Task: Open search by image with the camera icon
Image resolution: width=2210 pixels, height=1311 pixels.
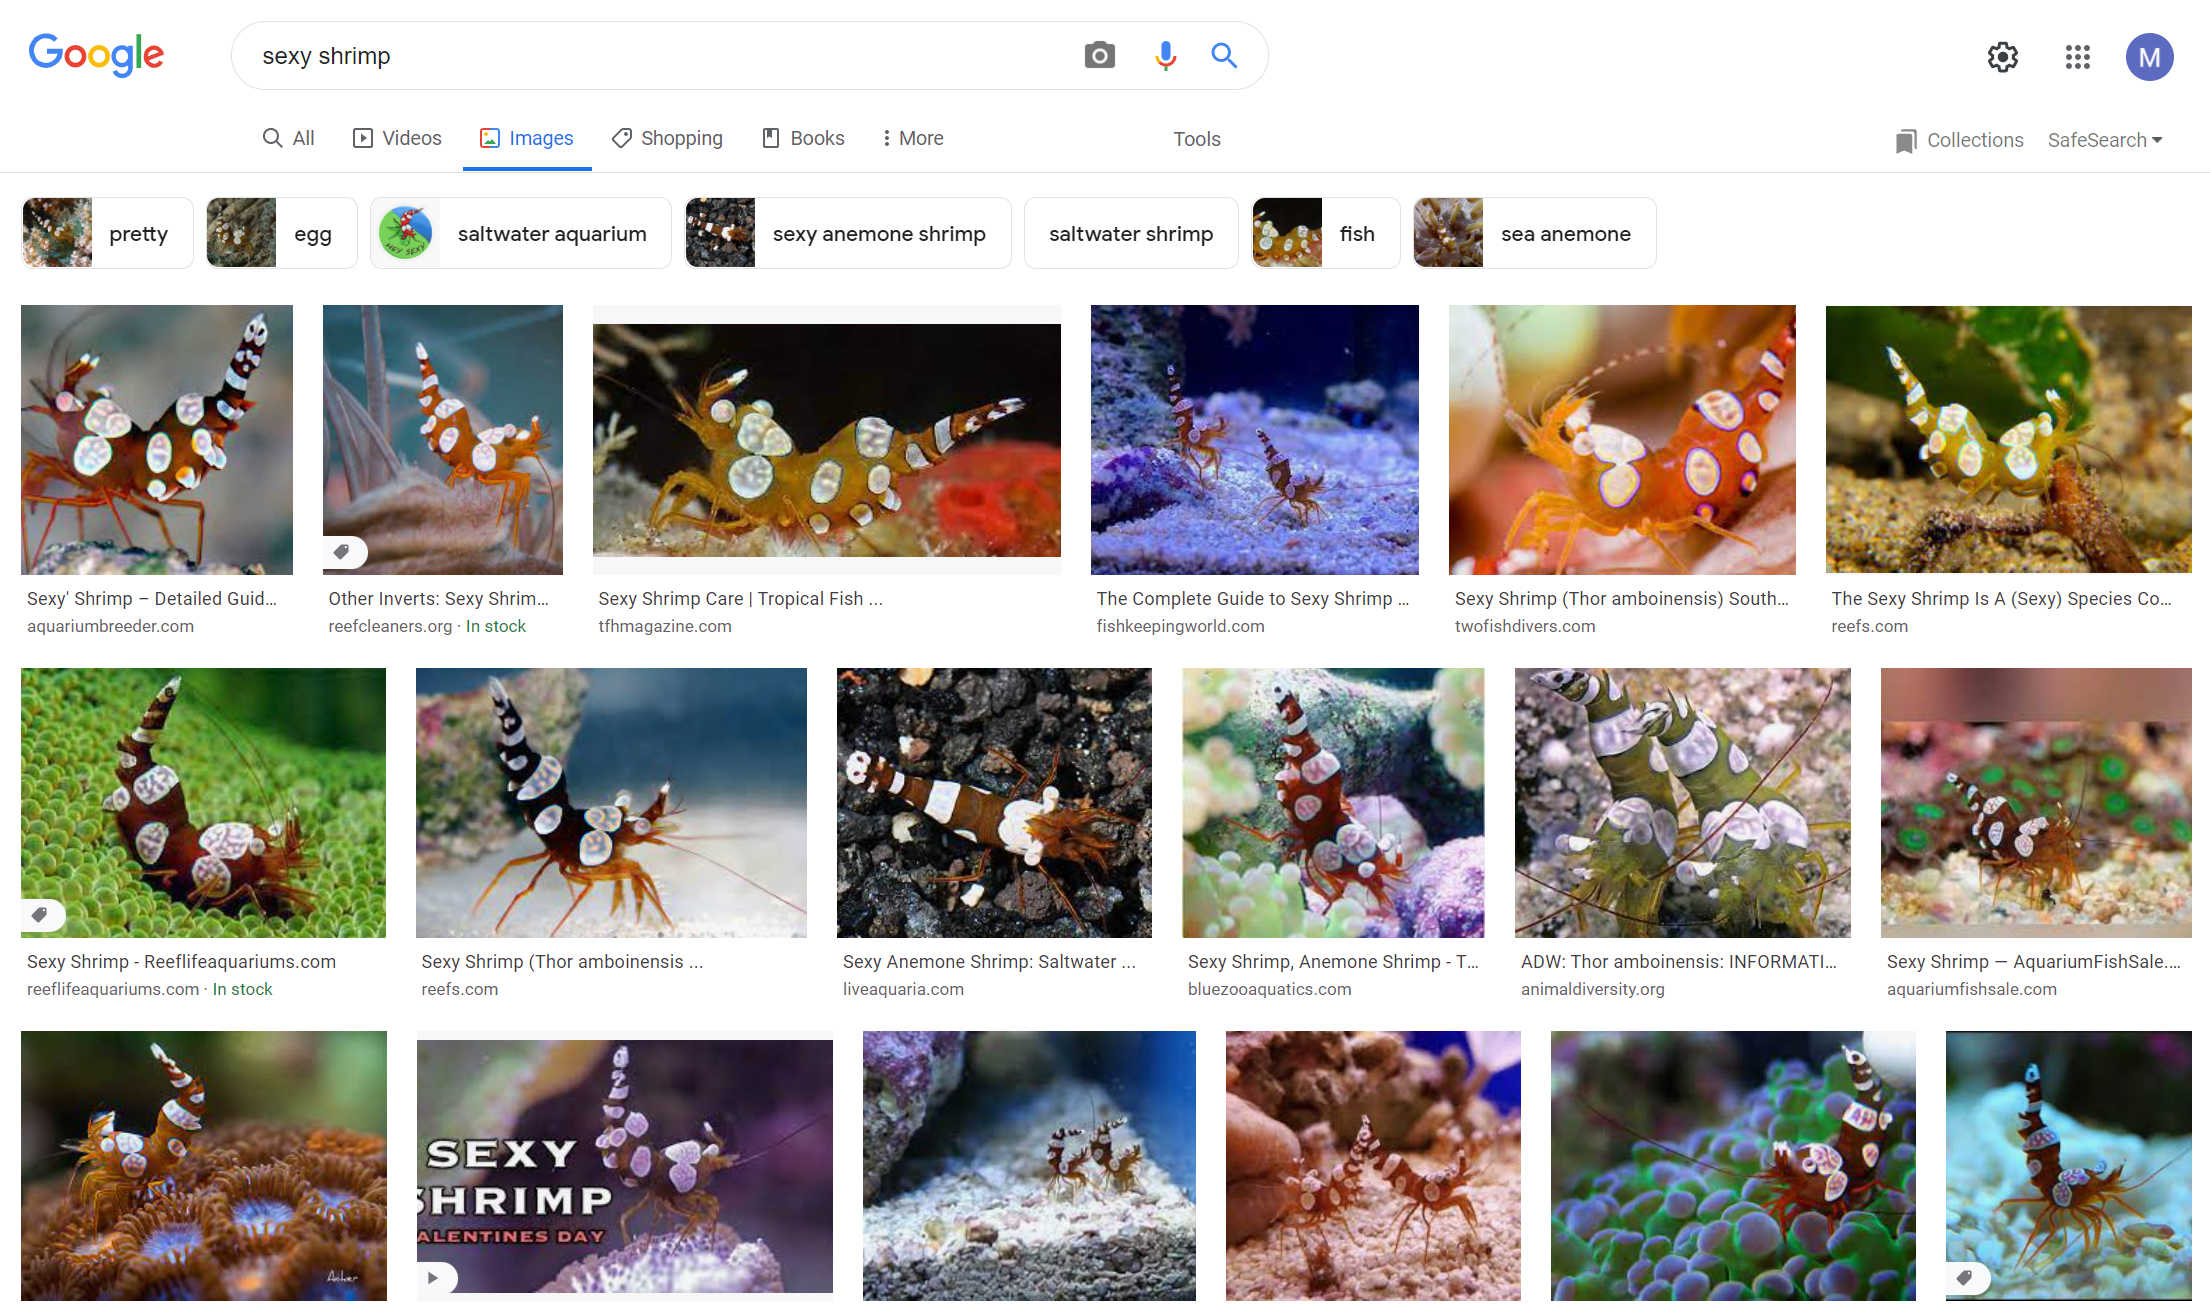Action: 1099,55
